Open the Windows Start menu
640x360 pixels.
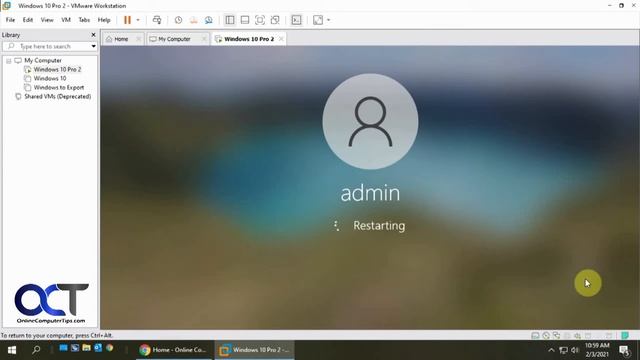(x=12, y=350)
